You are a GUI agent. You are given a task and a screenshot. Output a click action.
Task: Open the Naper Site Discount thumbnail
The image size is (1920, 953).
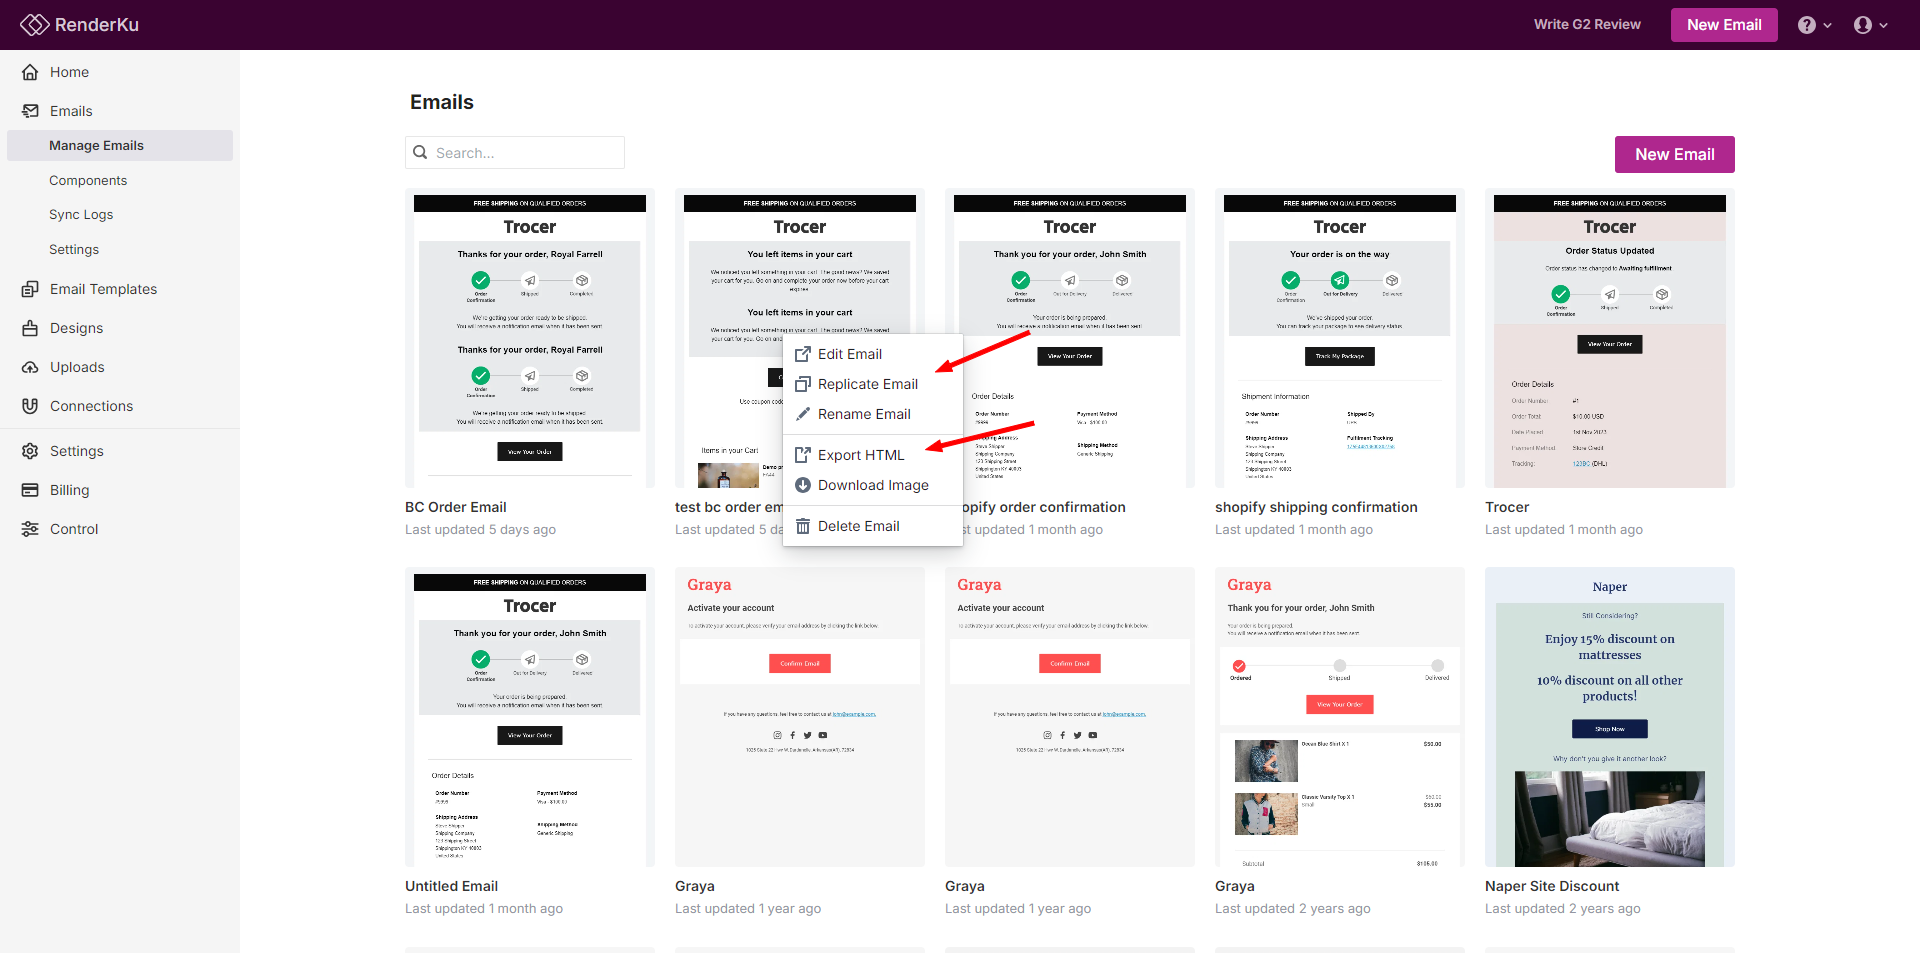pos(1609,717)
